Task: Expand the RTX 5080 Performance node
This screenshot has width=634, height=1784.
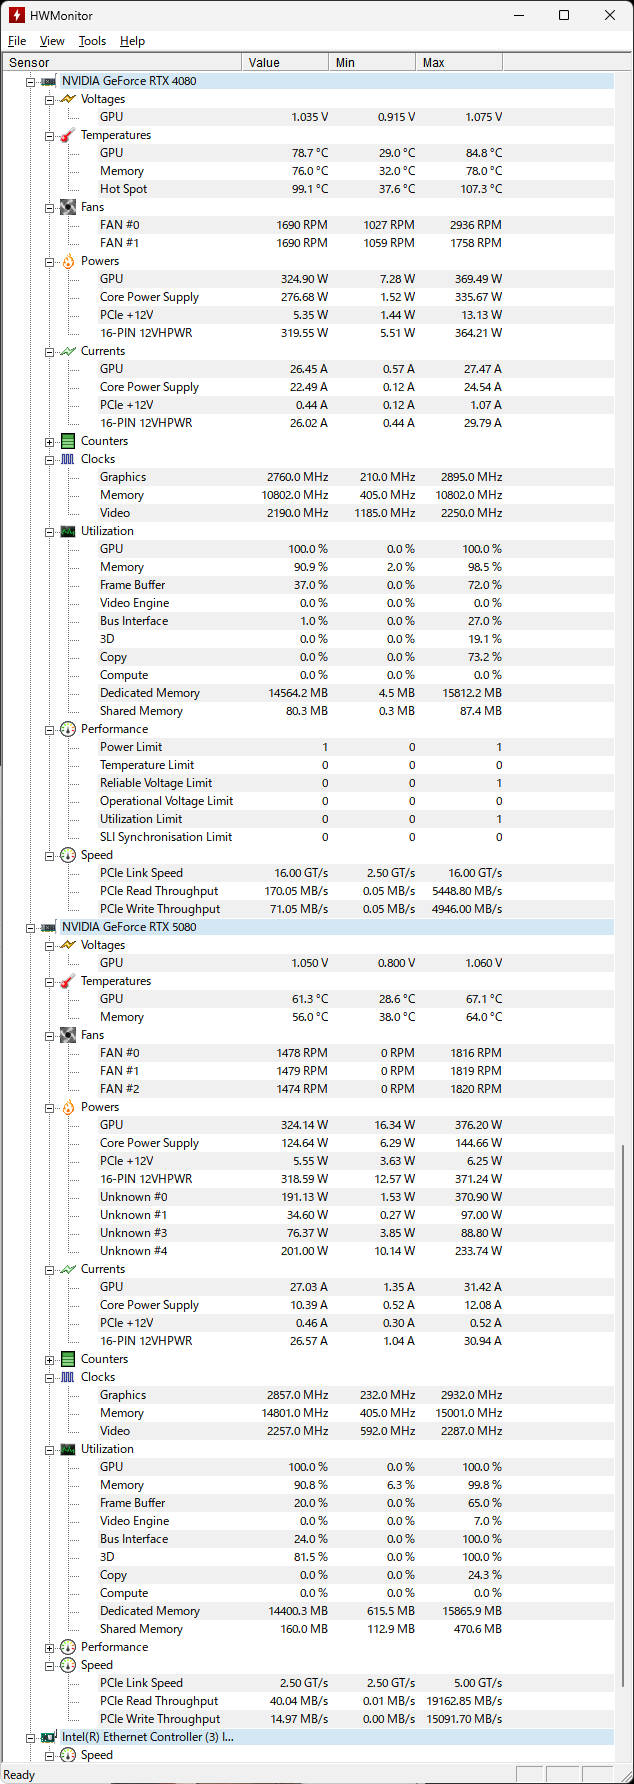Action: click(x=49, y=1647)
